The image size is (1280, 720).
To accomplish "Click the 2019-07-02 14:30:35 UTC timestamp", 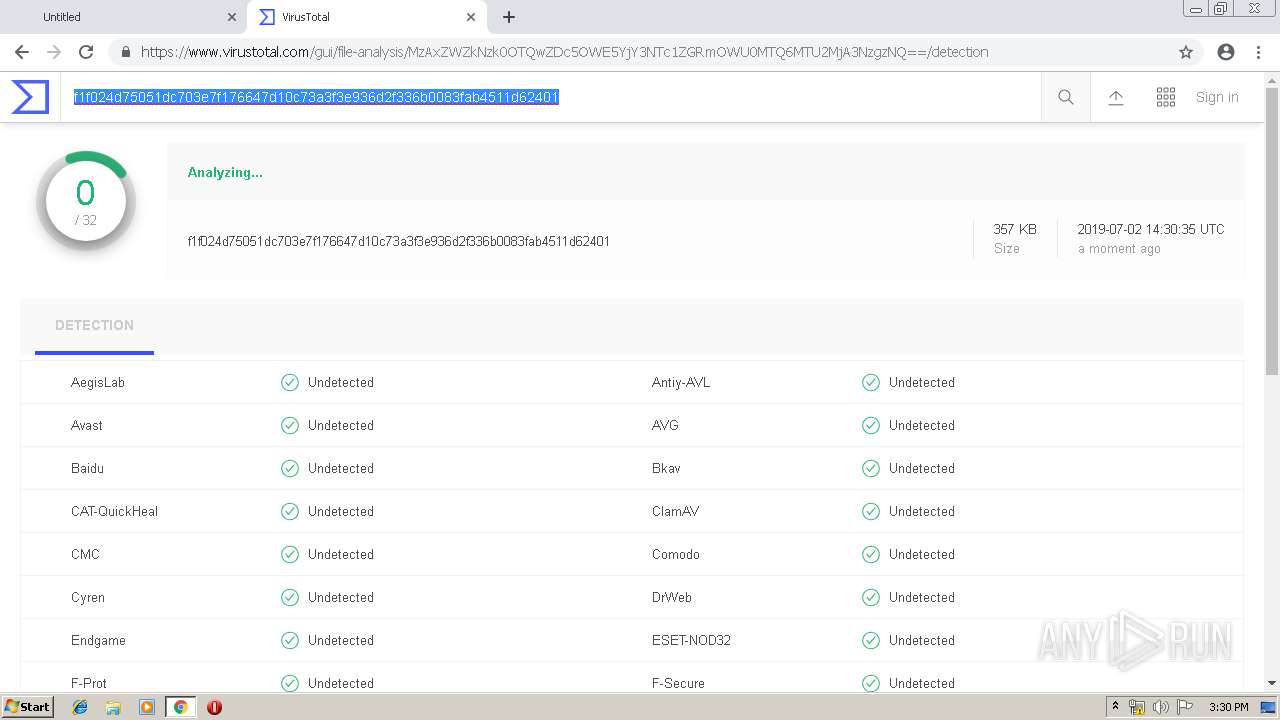I will [x=1150, y=229].
